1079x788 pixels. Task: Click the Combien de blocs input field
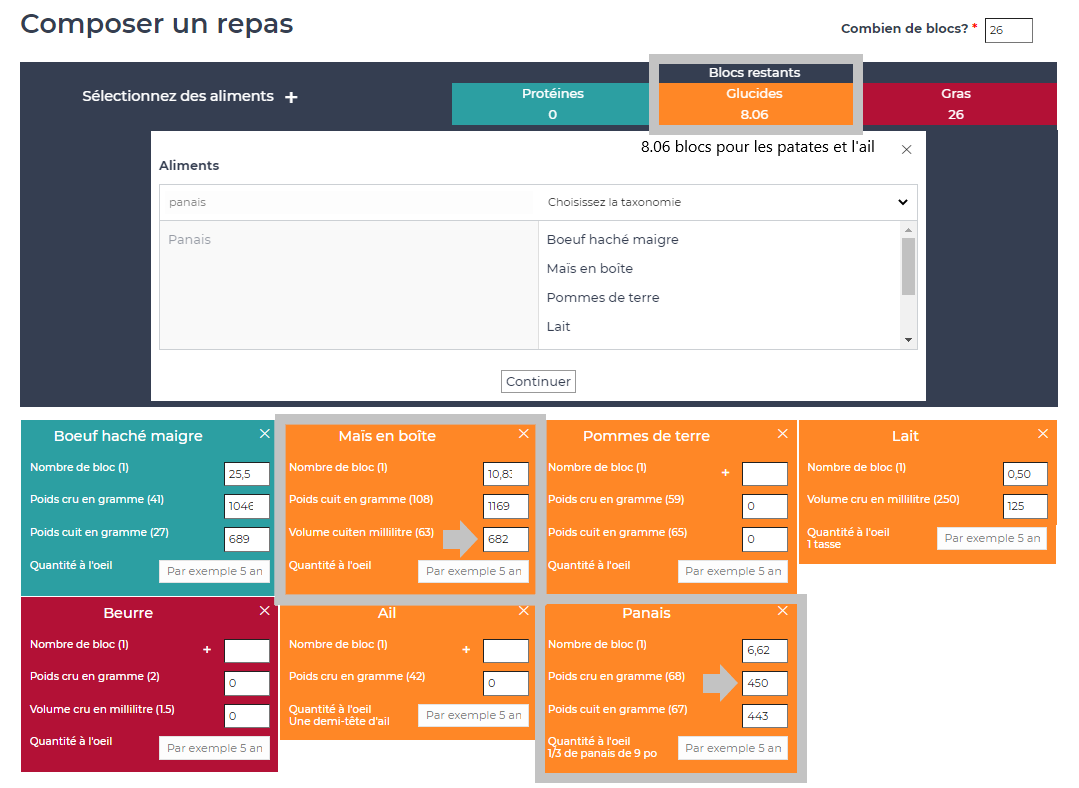[x=1008, y=30]
